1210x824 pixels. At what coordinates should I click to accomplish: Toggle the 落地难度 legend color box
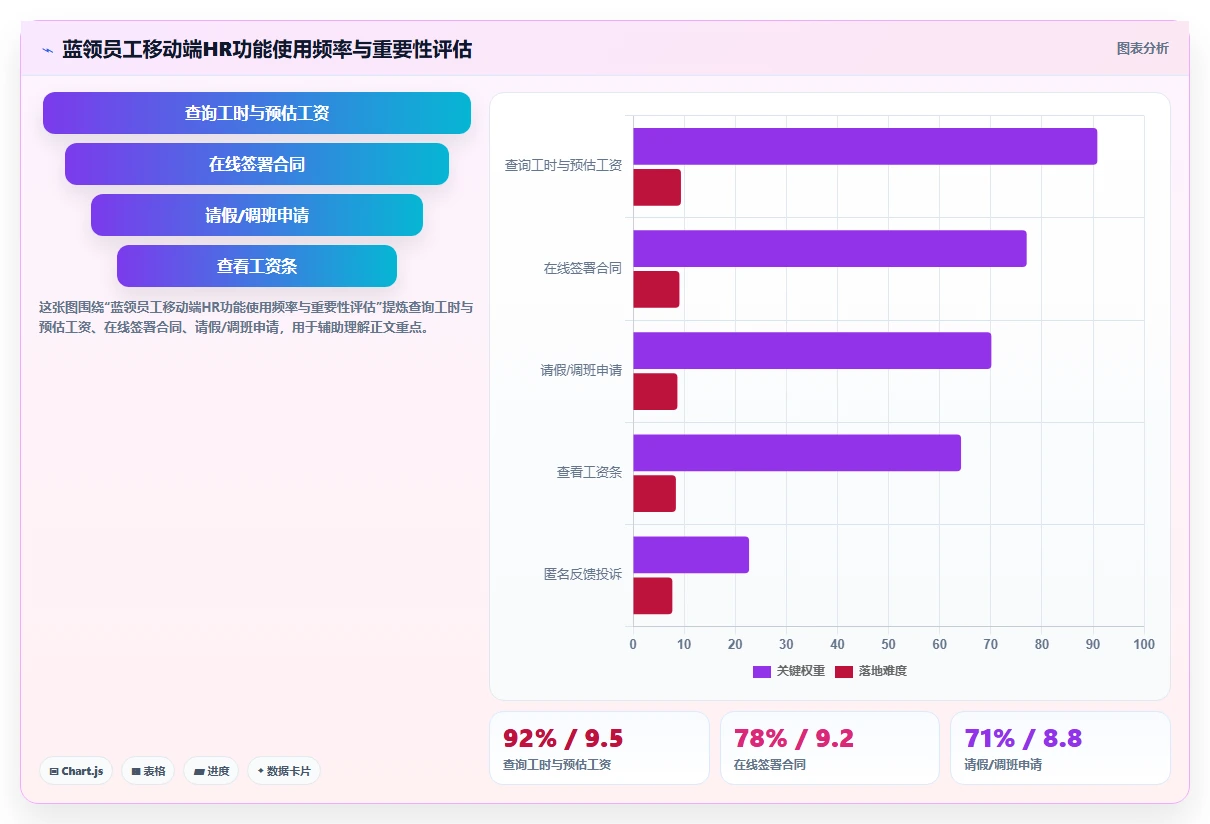coord(844,671)
